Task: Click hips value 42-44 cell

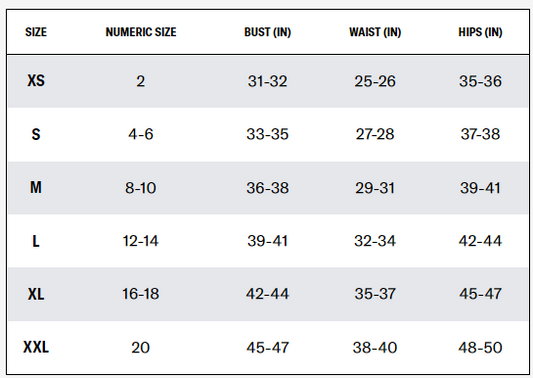Action: pos(480,241)
